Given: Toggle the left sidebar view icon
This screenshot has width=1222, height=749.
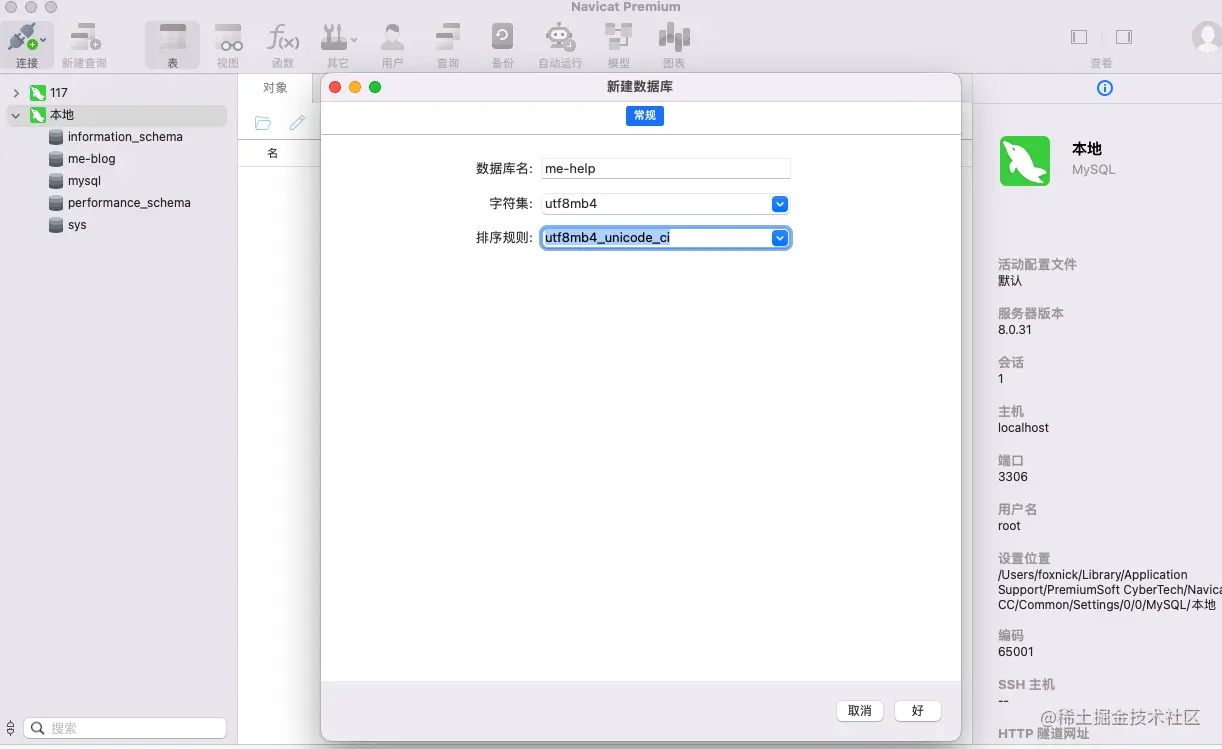Looking at the screenshot, I should [x=1079, y=37].
